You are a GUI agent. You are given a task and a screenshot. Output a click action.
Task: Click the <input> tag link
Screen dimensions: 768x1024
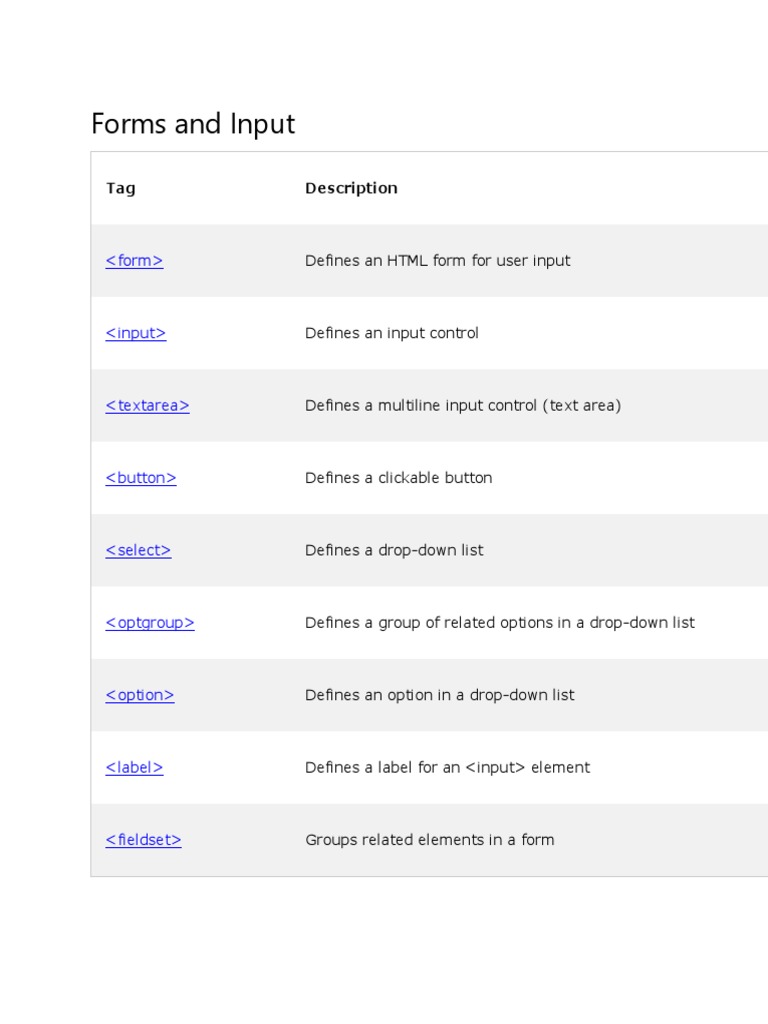[x=136, y=333]
